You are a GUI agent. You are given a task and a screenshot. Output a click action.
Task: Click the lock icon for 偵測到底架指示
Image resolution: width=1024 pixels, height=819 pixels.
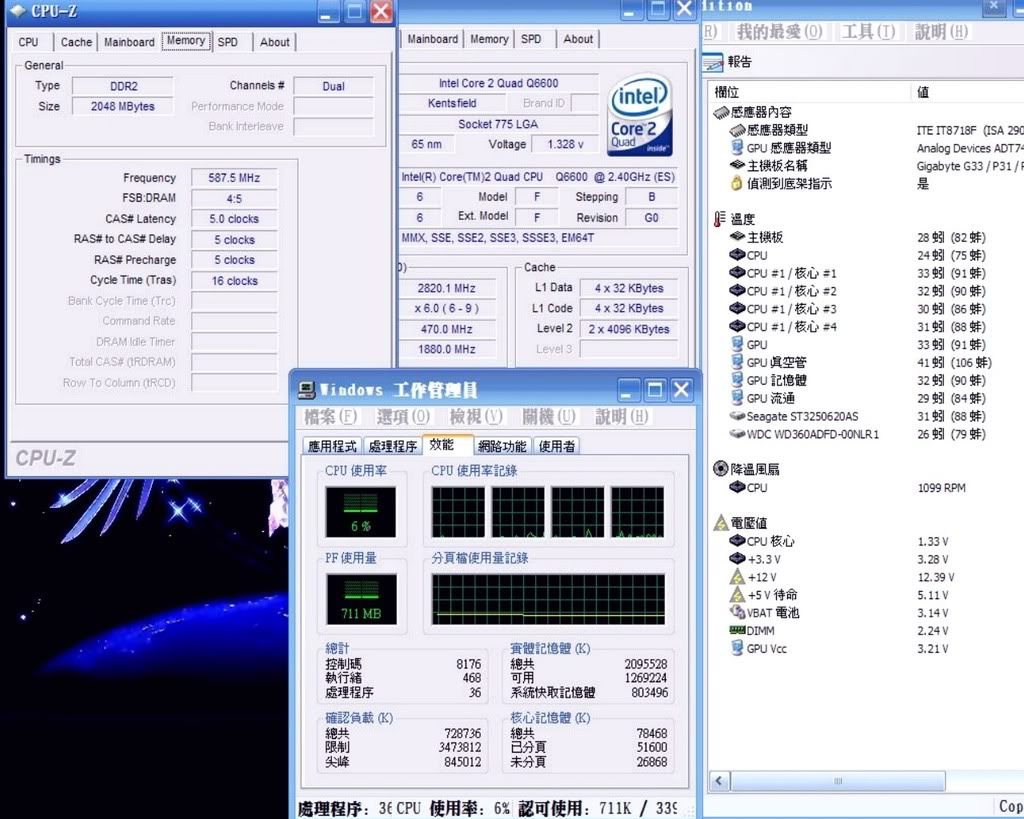(x=737, y=184)
